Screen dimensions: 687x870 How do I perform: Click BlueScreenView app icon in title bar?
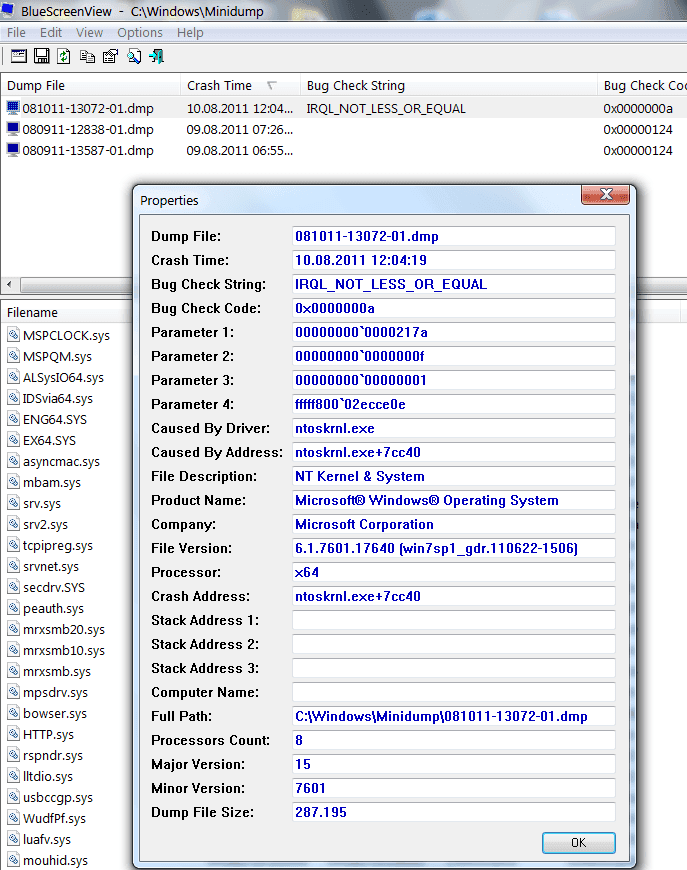click(x=8, y=10)
